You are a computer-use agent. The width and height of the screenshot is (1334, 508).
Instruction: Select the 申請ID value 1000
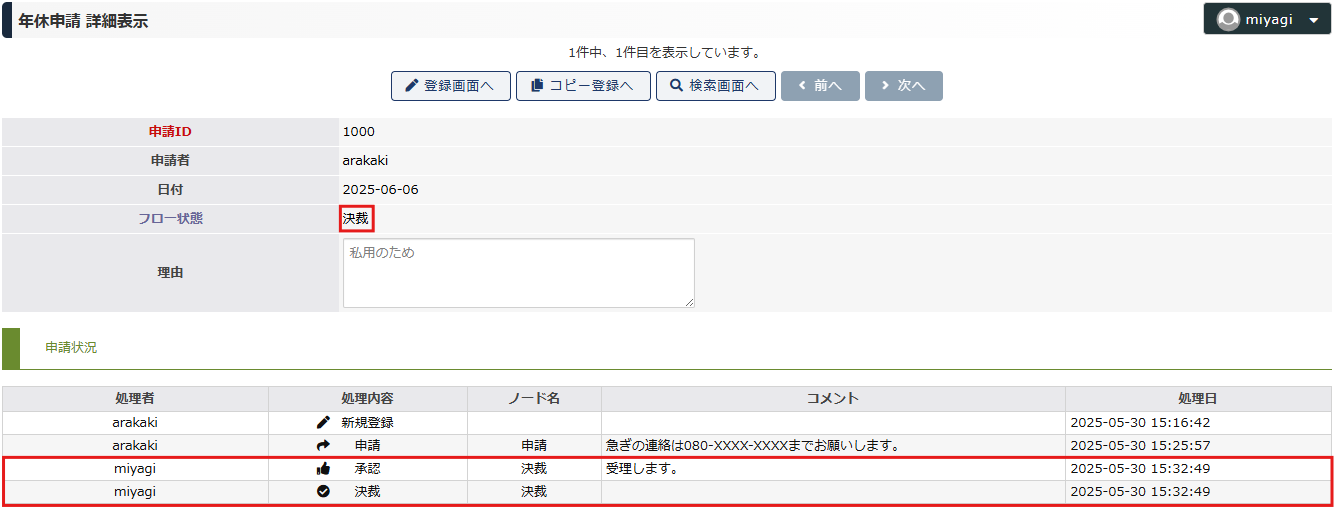[358, 132]
